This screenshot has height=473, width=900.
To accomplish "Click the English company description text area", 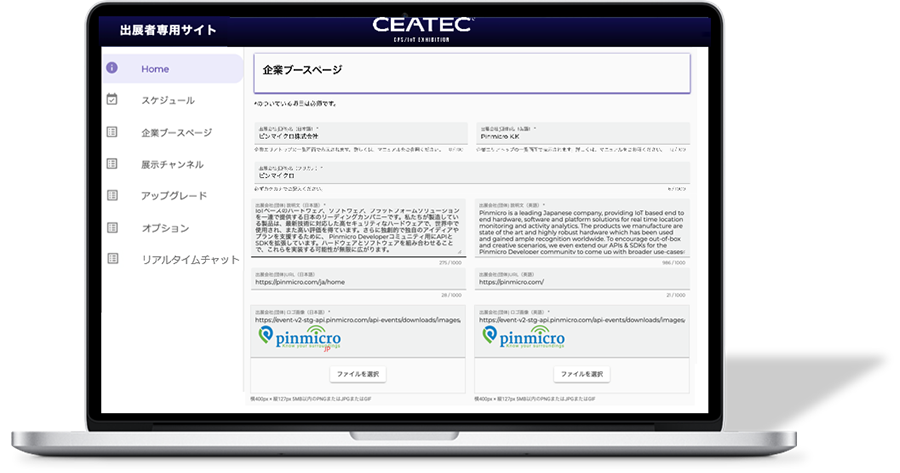I will [582, 228].
